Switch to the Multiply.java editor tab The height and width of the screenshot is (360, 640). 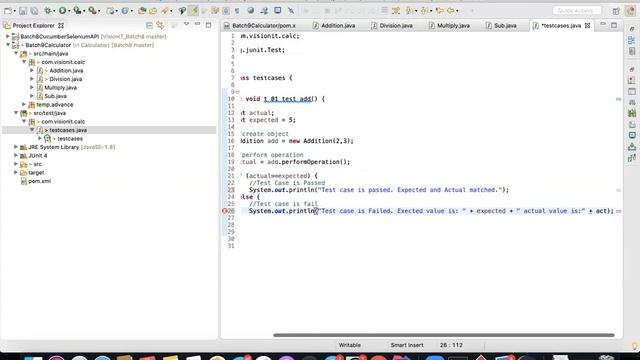(x=449, y=25)
